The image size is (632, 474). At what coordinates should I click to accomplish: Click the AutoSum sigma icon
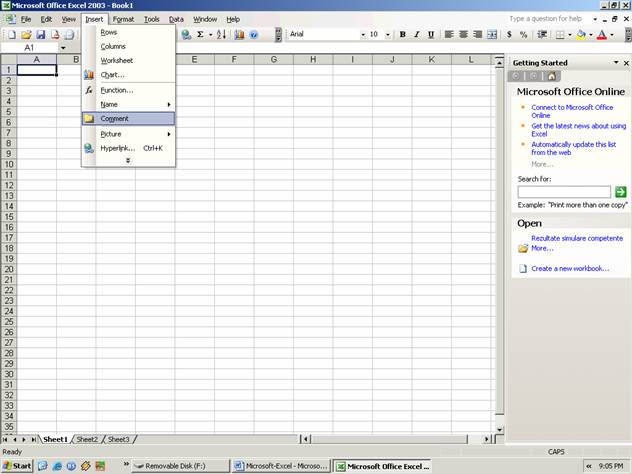tap(200, 35)
